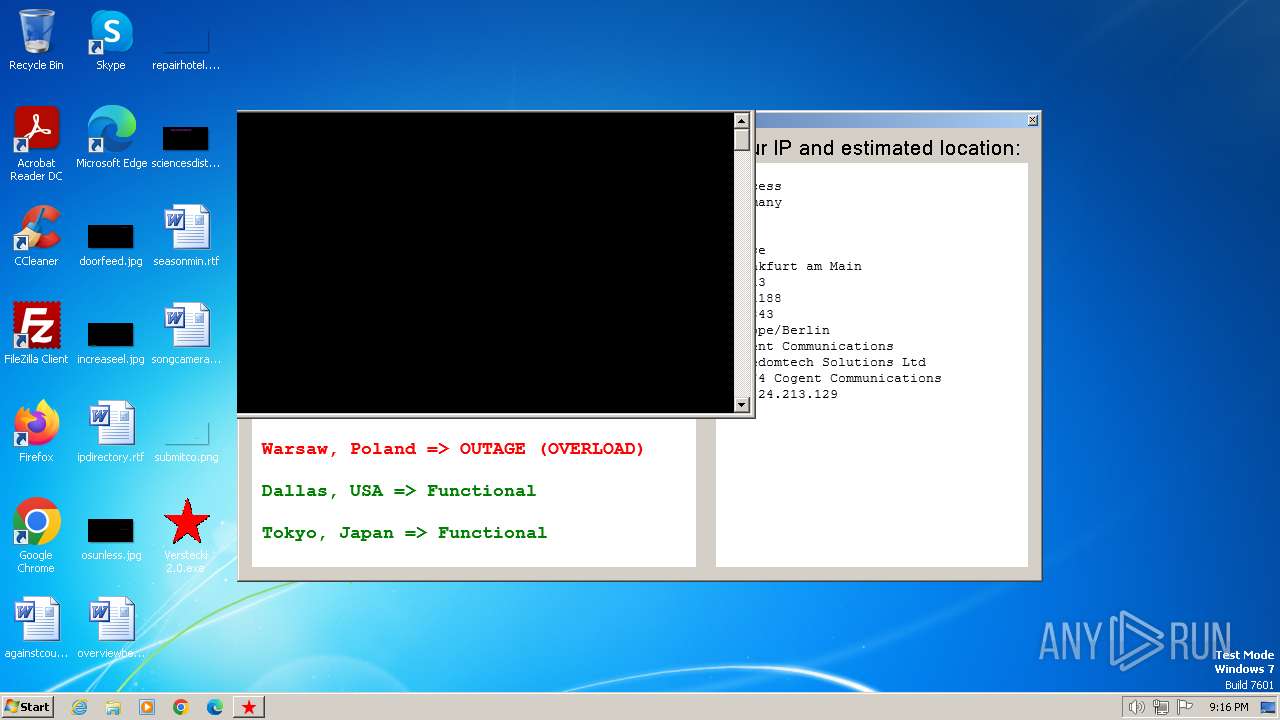Open overviewbe document on desktop
Image resolution: width=1280 pixels, height=720 pixels.
(x=111, y=628)
